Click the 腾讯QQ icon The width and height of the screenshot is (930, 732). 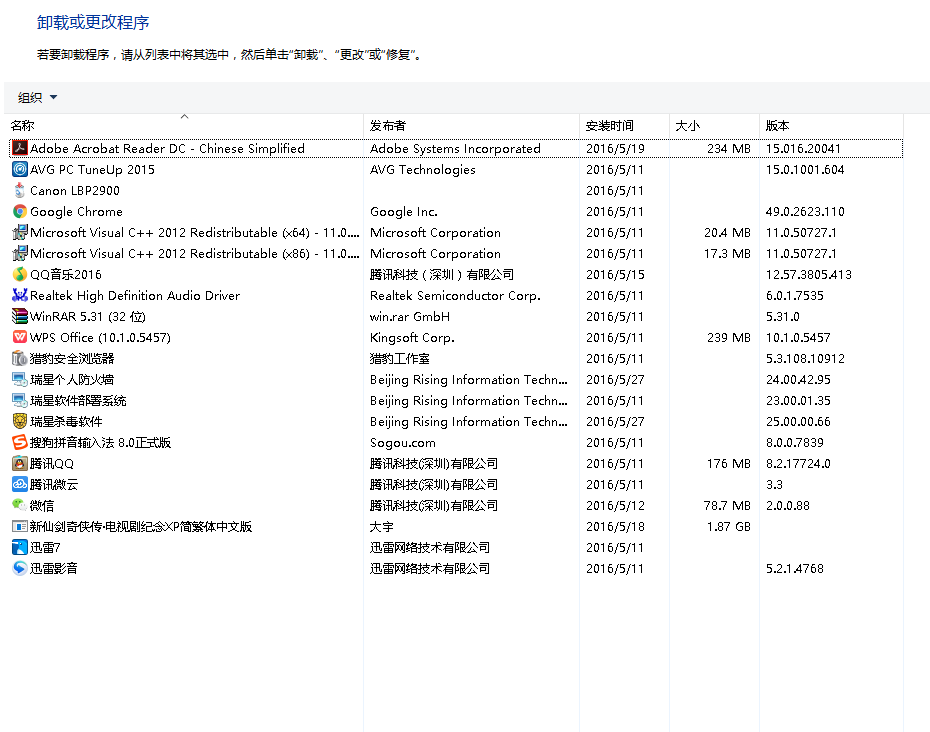tap(20, 463)
